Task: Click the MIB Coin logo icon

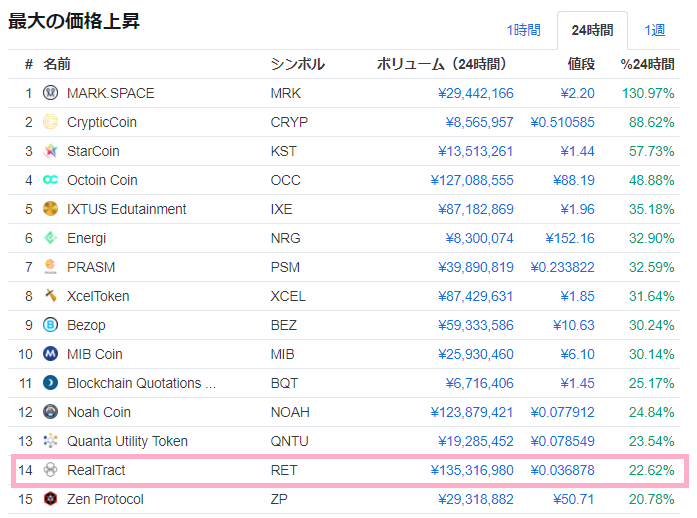Action: [51, 354]
